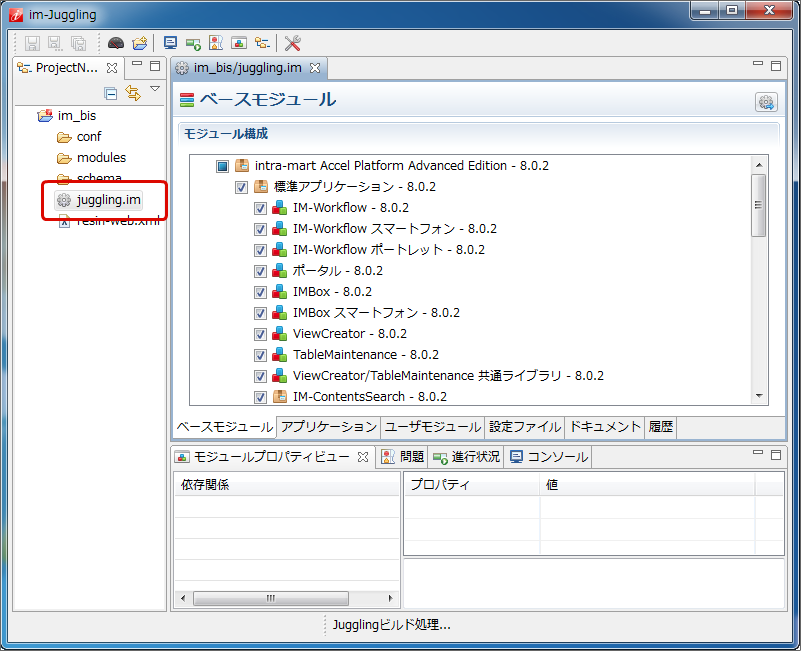Close the モジュールプロパティビュー tab
Viewport: 801px width, 651px height.
(363, 457)
